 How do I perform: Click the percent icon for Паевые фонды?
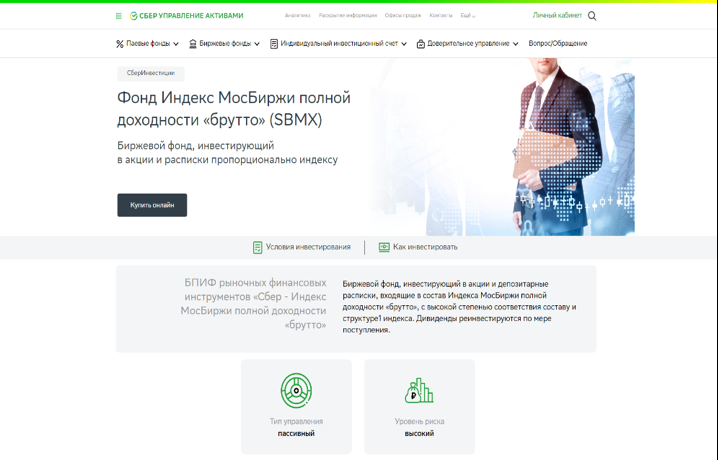[x=120, y=44]
